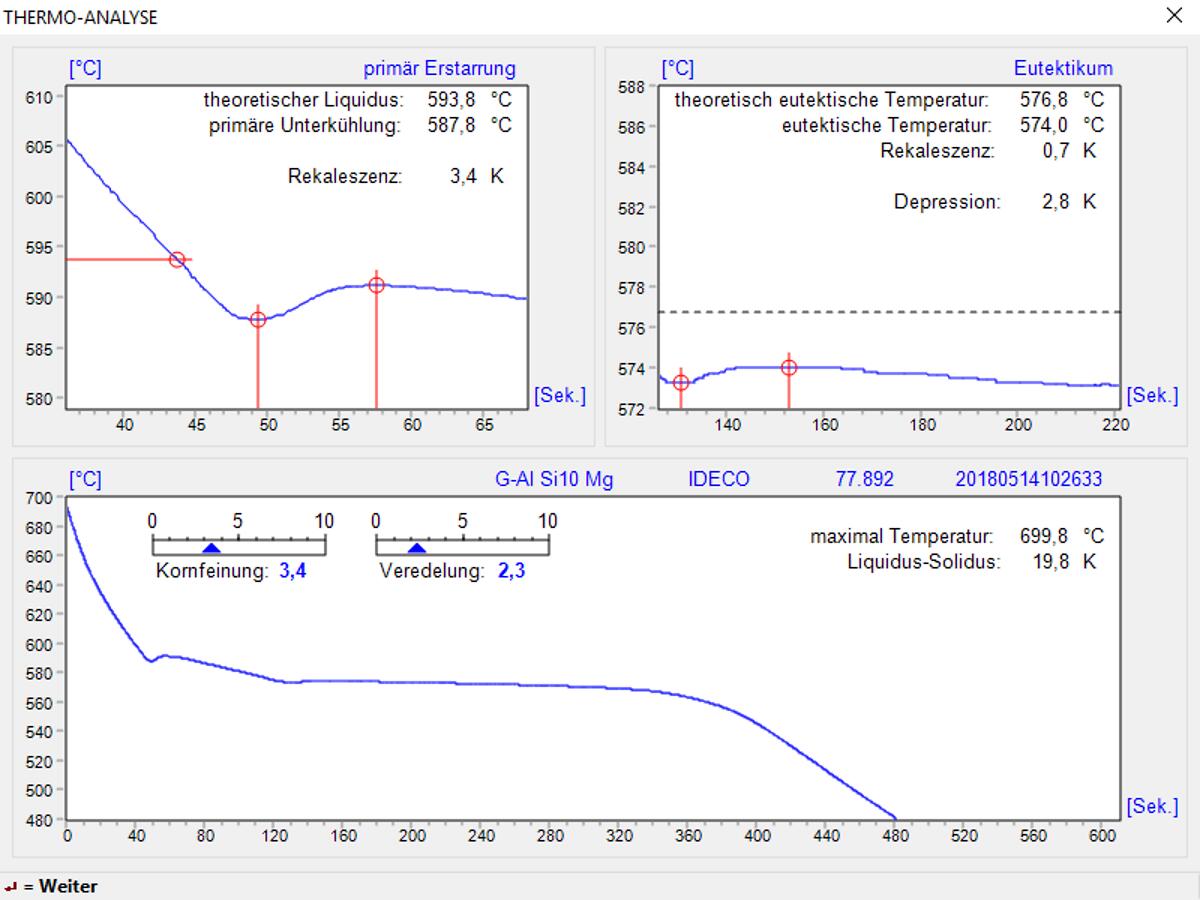Screen dimensions: 1200x900
Task: Click the eutectic maximum circle marker near 150 seconds
Action: [x=789, y=368]
